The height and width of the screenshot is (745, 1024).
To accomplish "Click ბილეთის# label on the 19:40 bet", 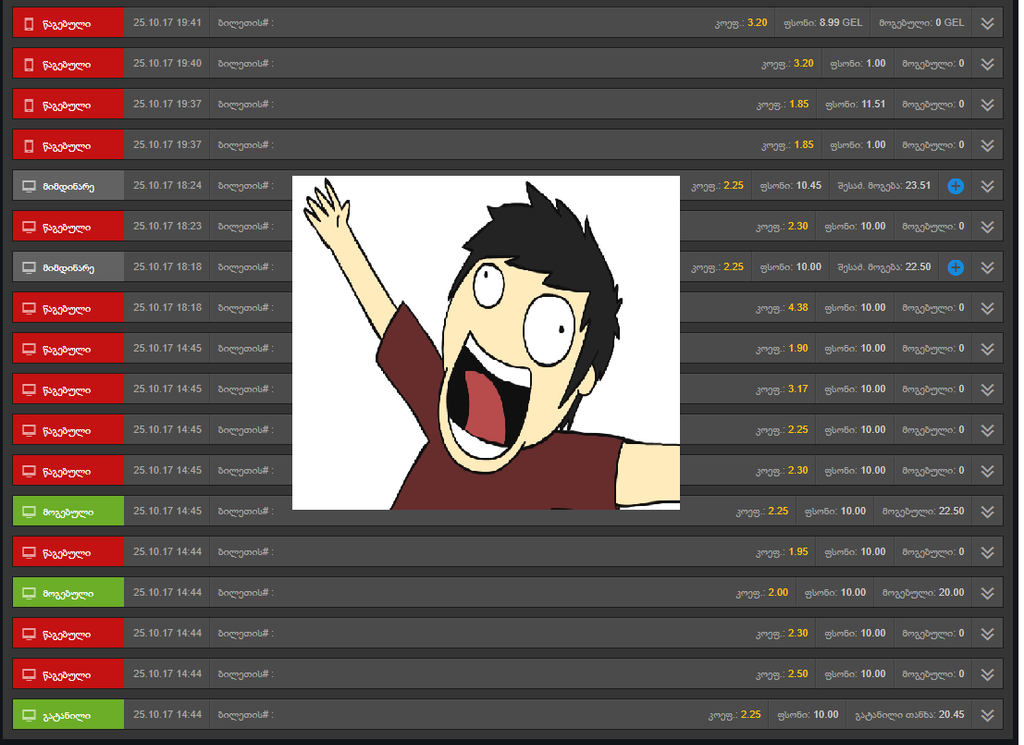I will (246, 64).
